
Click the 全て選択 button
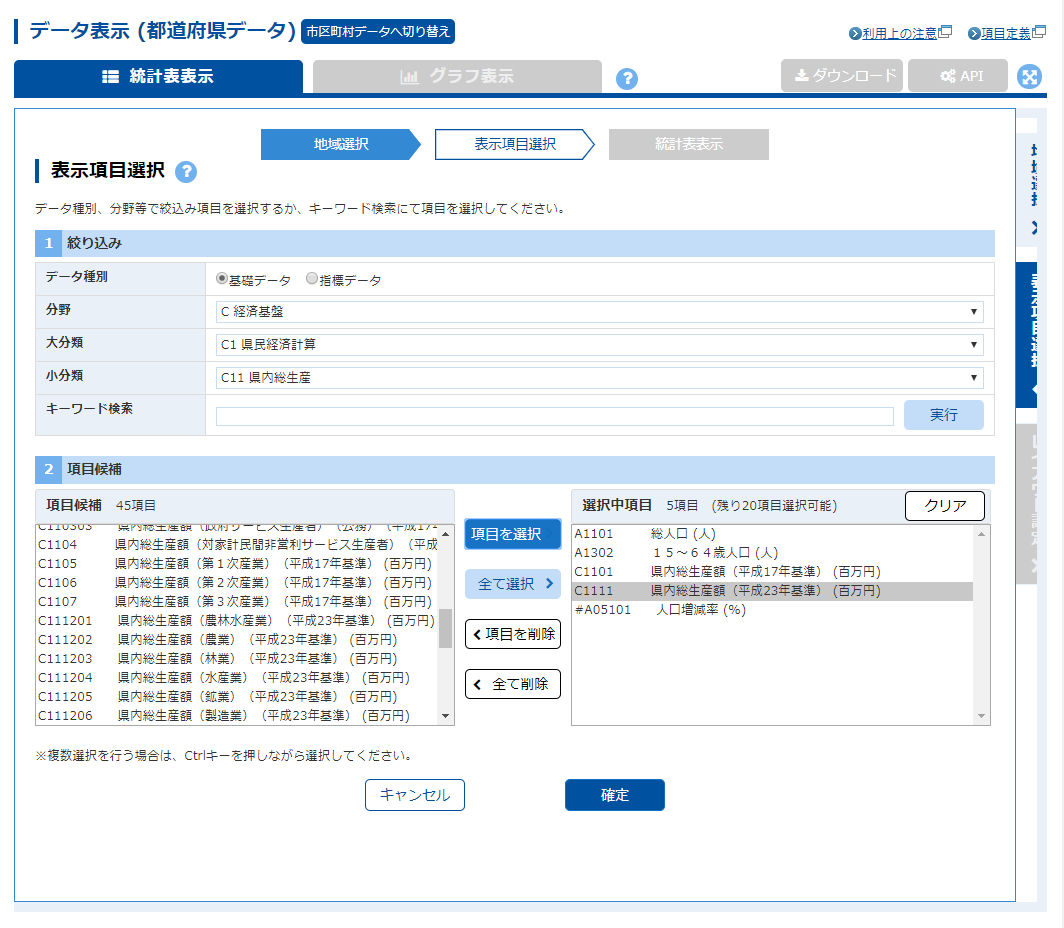coord(513,584)
